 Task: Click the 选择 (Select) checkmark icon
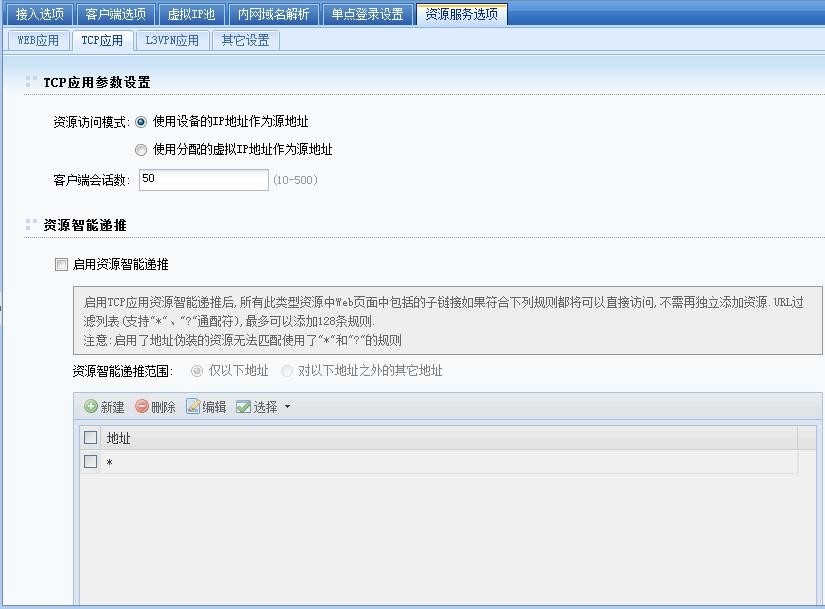pyautogui.click(x=243, y=407)
